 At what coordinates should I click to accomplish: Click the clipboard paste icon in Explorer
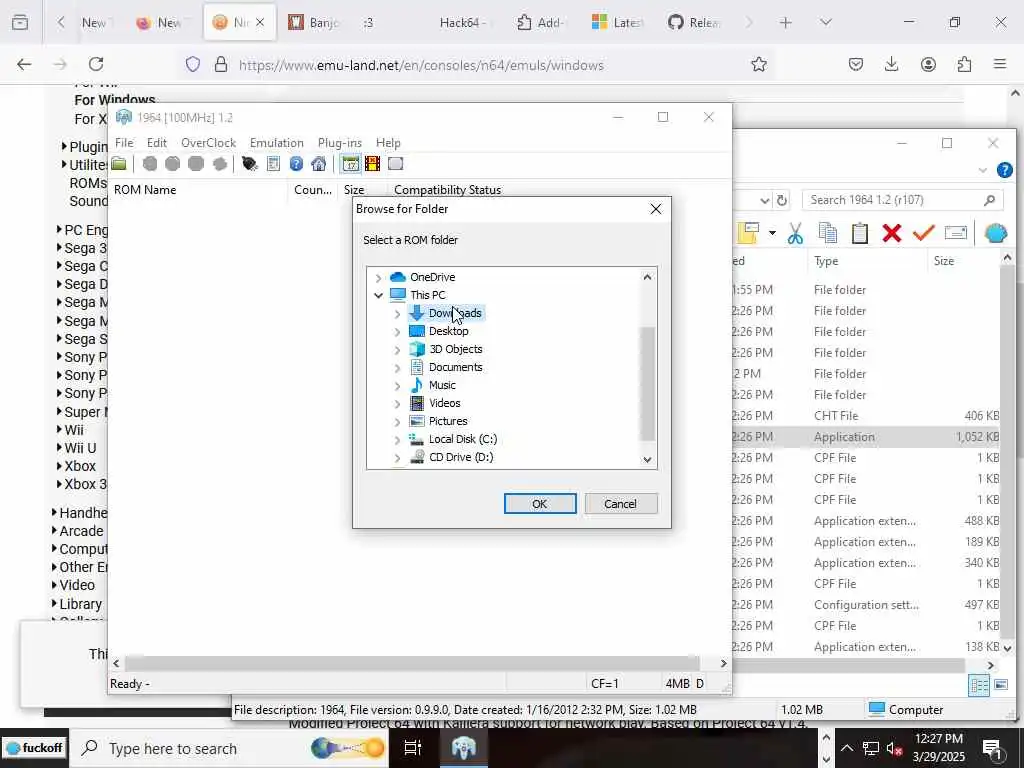point(859,233)
